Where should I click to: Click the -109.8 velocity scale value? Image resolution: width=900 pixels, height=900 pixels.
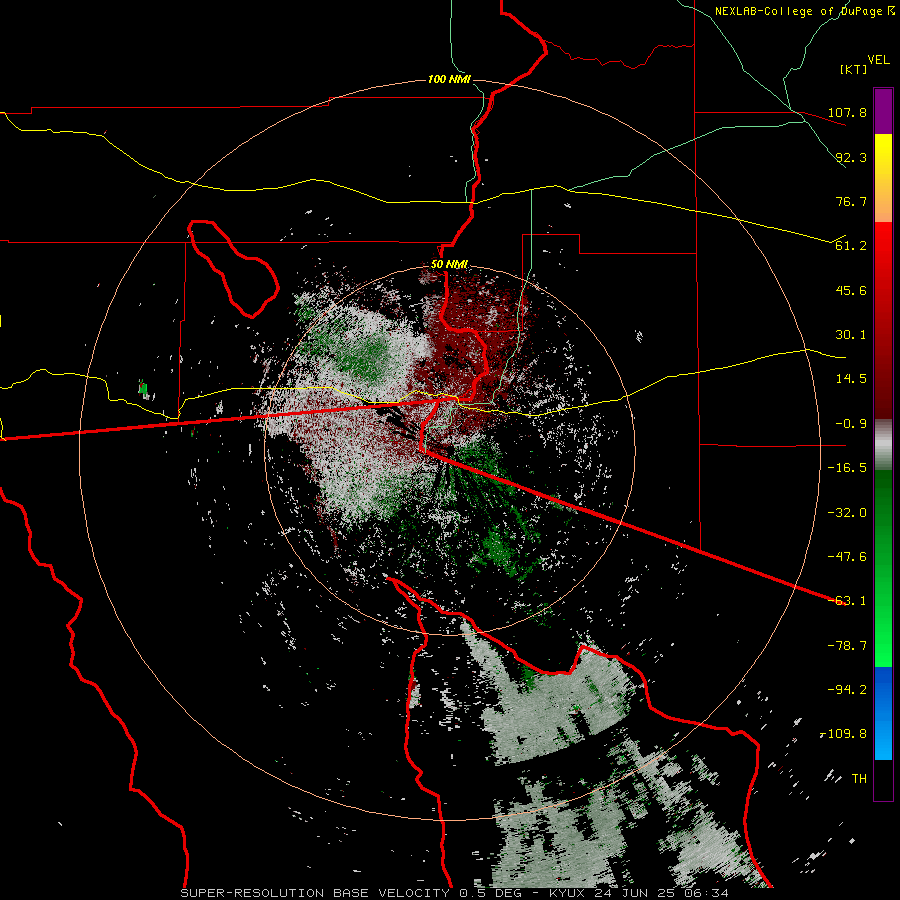[844, 734]
